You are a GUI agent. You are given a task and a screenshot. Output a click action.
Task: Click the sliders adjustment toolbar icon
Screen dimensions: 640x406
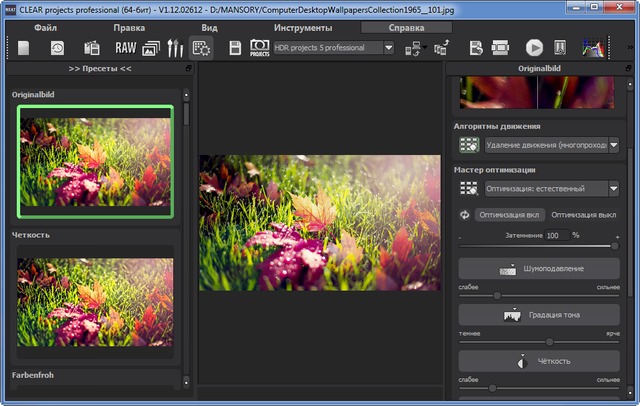[x=175, y=47]
